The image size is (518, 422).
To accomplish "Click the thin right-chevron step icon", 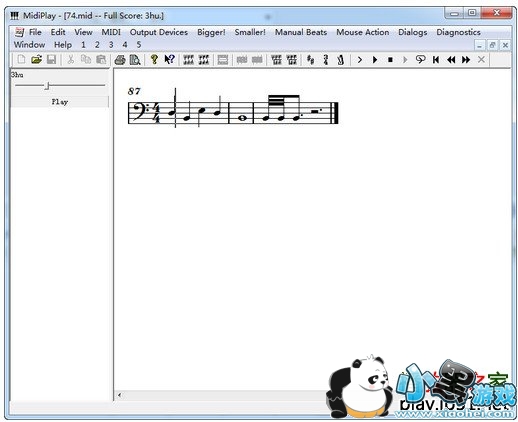I will click(360, 60).
